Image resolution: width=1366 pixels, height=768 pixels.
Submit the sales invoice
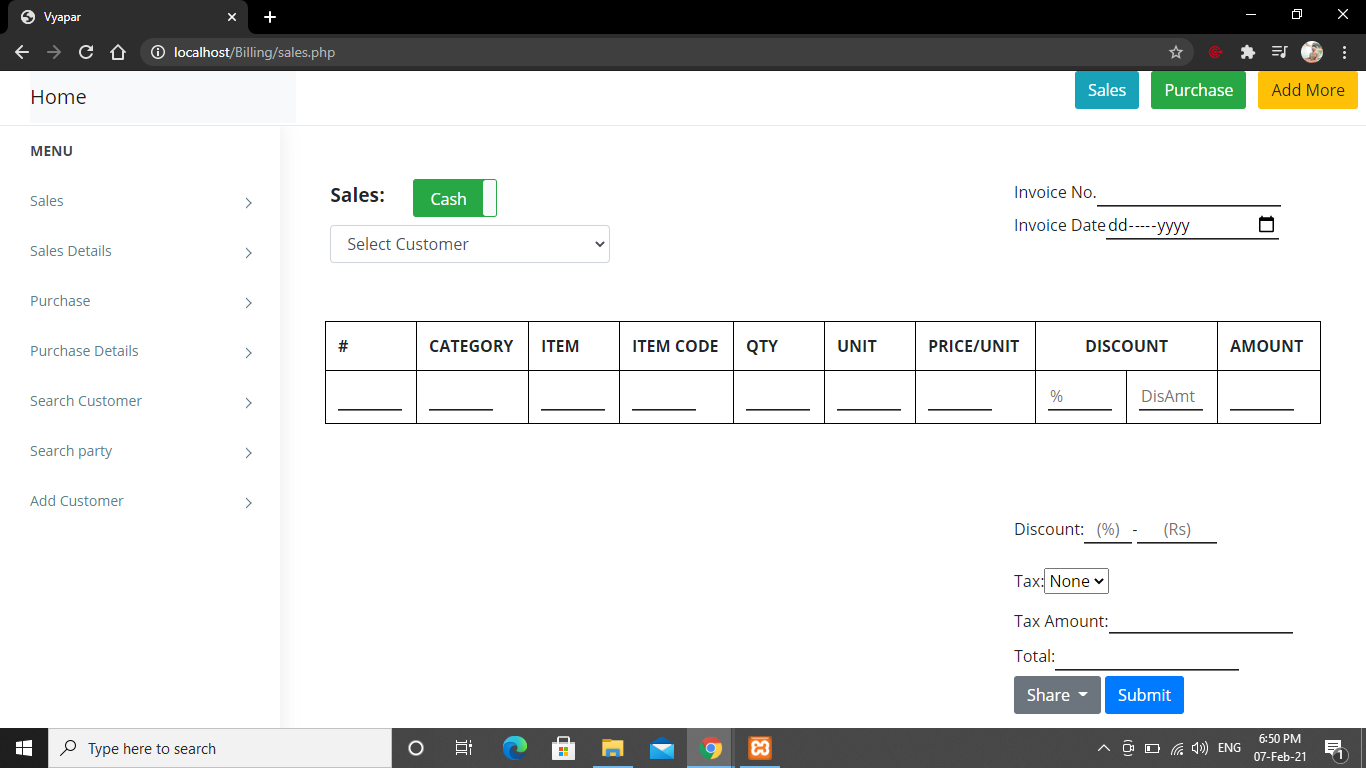tap(1144, 695)
